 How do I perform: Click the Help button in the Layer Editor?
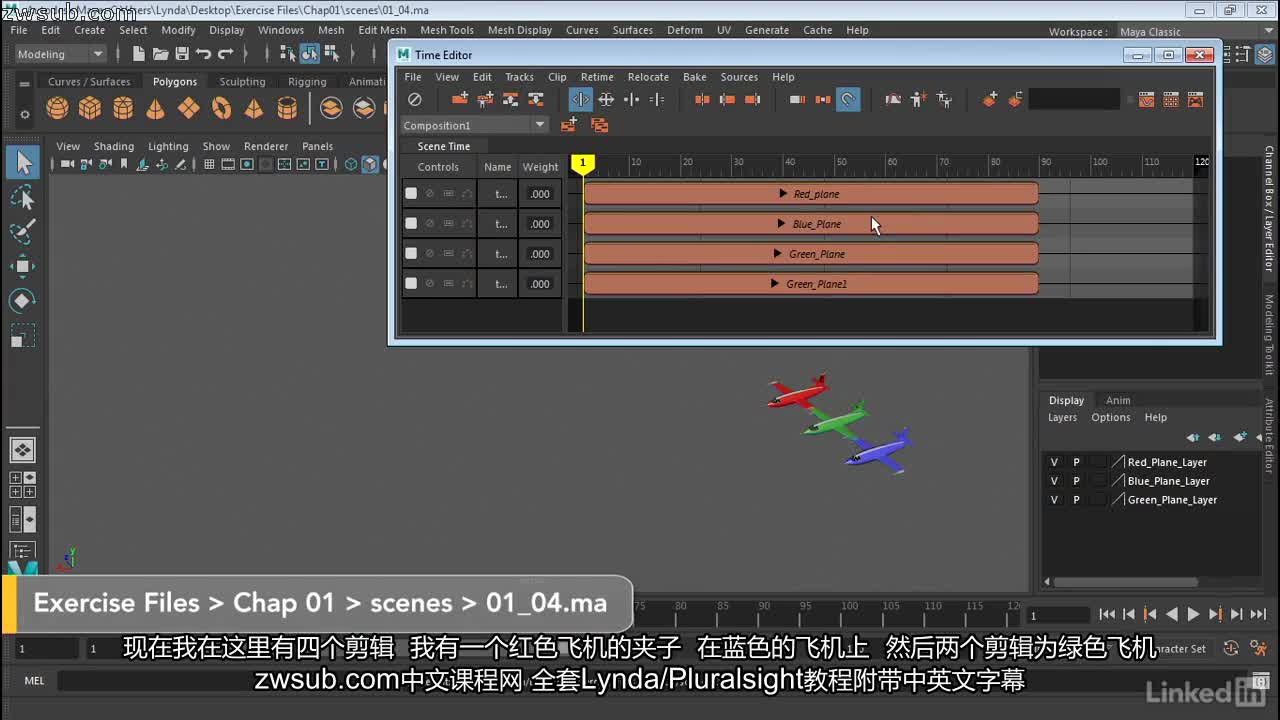[x=1155, y=417]
